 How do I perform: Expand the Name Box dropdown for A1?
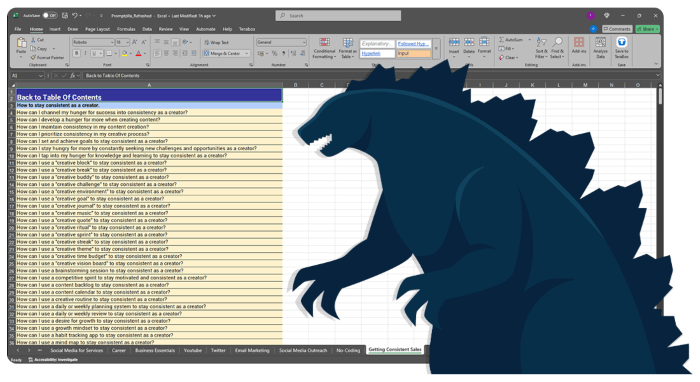coord(41,76)
